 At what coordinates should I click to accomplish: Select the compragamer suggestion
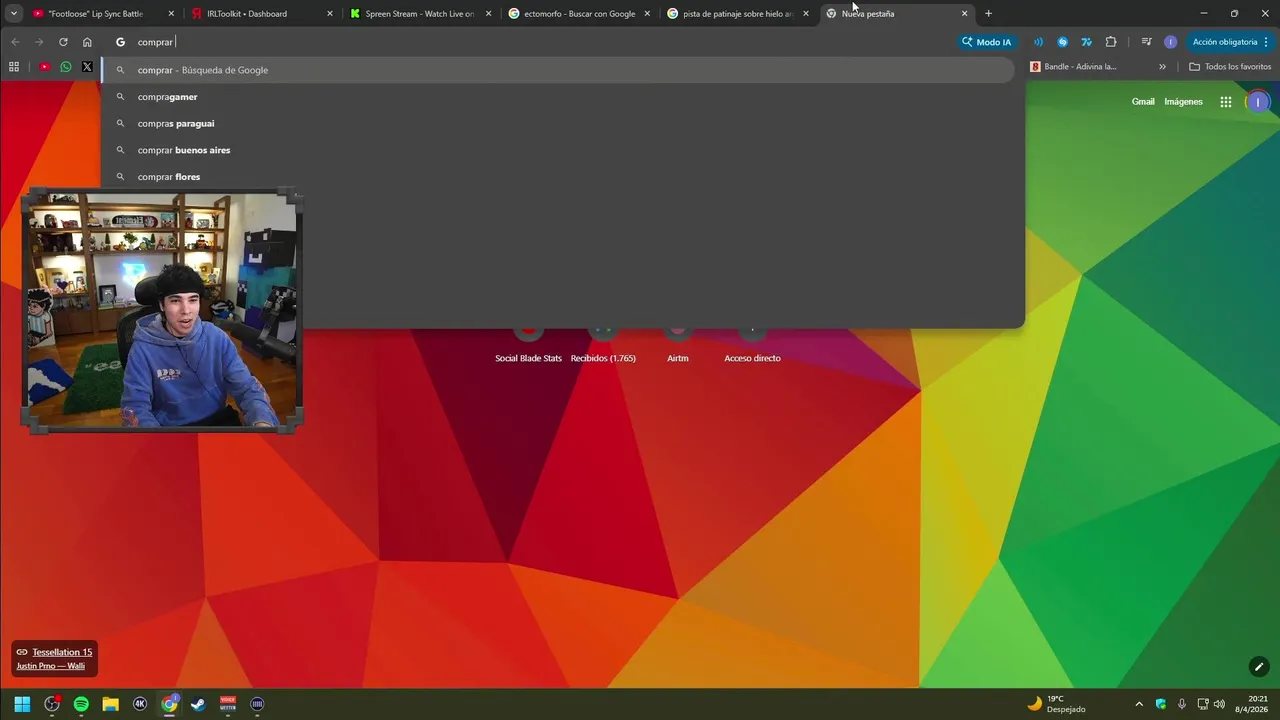tap(558, 97)
